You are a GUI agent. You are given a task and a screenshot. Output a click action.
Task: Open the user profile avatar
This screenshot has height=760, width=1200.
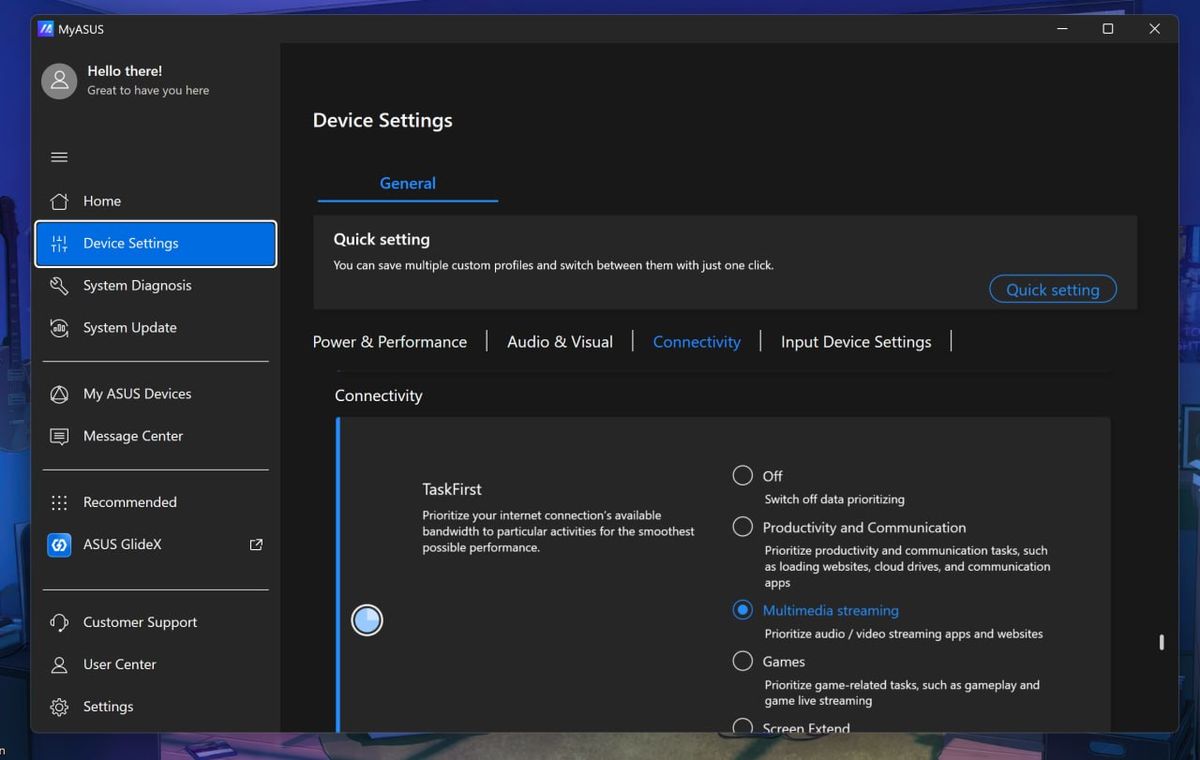point(59,81)
